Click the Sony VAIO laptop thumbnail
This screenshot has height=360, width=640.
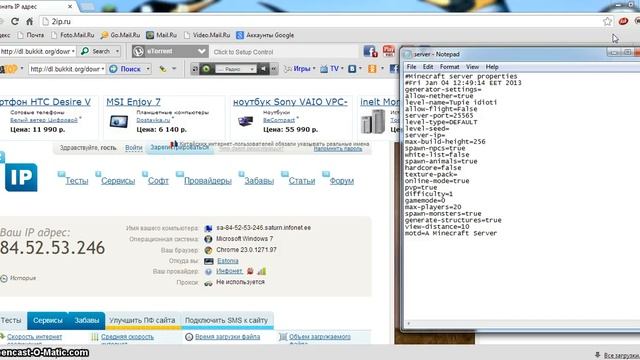(x=246, y=121)
